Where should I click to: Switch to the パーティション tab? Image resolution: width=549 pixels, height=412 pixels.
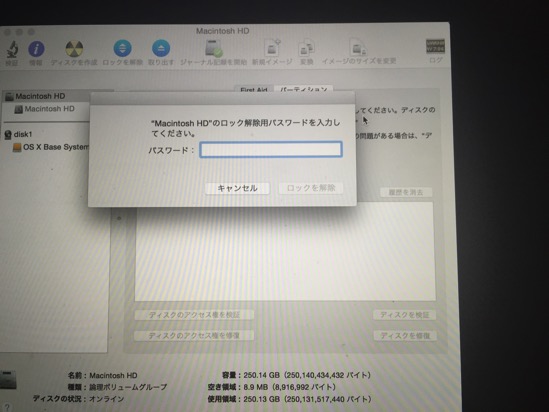[x=304, y=89]
